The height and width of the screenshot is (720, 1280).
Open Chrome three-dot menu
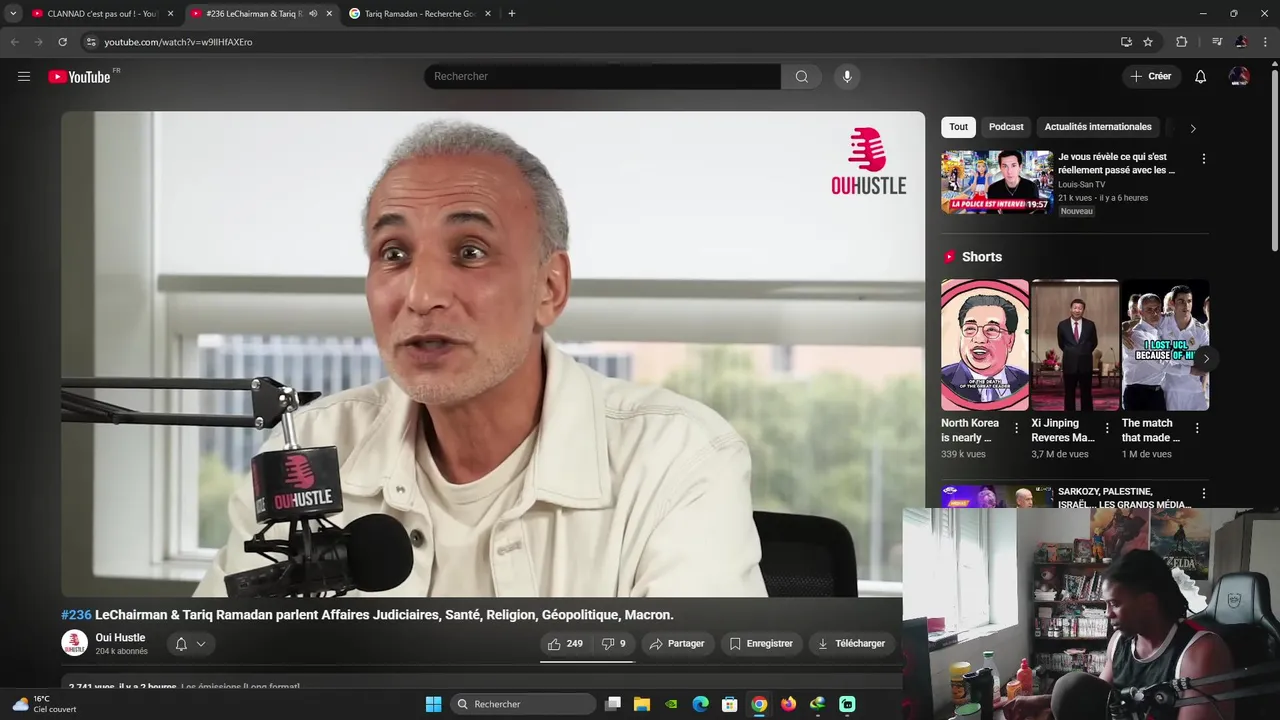[1266, 42]
